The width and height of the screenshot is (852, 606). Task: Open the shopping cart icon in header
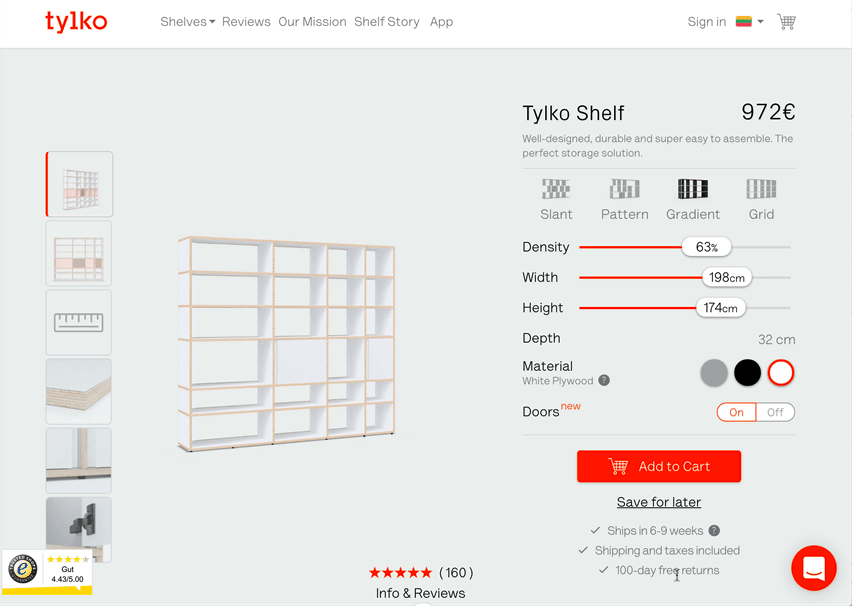pos(786,22)
